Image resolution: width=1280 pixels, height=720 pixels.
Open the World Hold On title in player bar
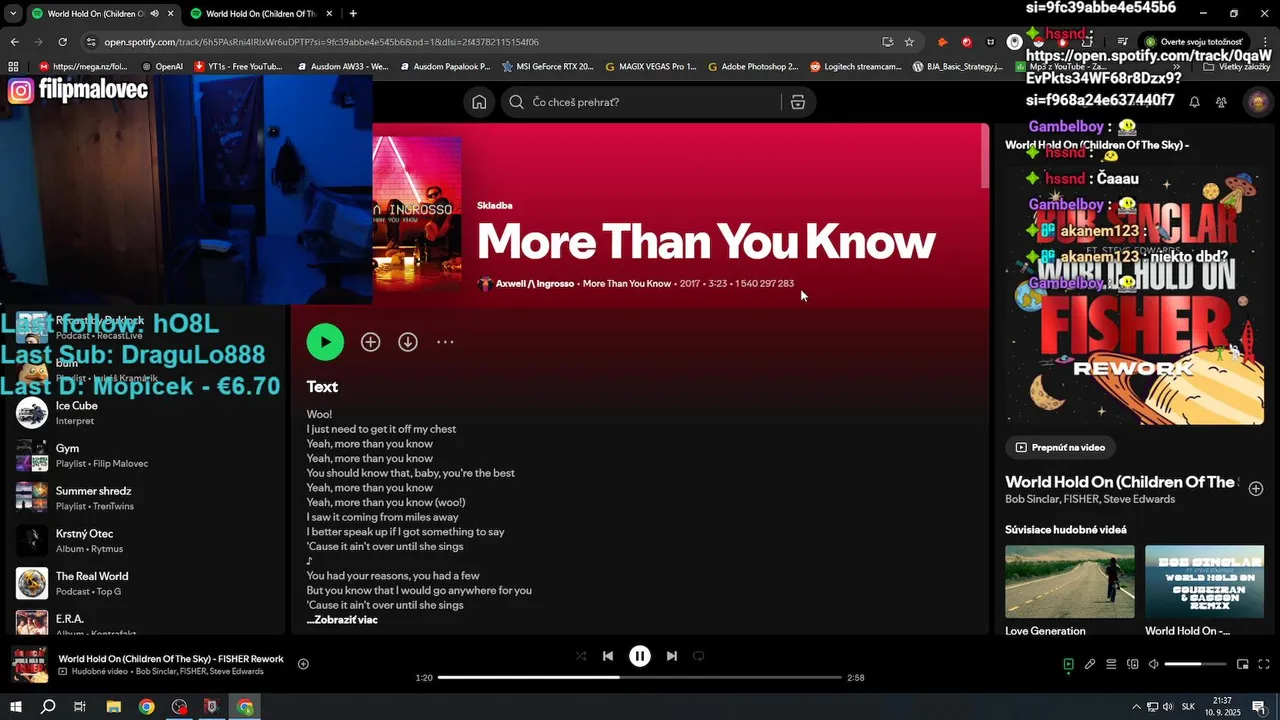pyautogui.click(x=171, y=659)
